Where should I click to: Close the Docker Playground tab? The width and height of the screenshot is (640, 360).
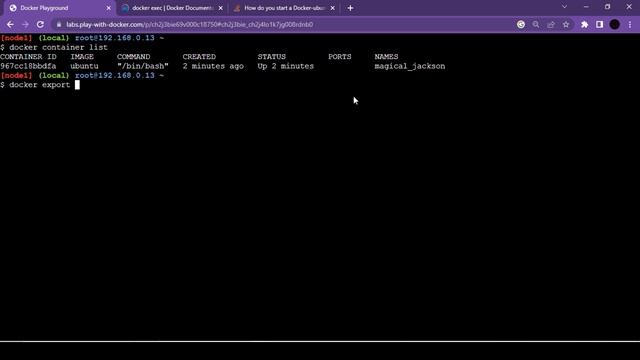109,8
